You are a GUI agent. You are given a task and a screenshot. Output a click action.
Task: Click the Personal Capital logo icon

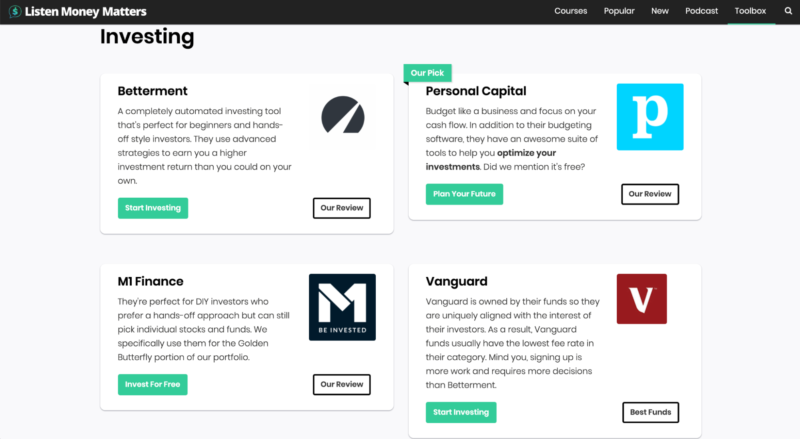click(x=649, y=117)
